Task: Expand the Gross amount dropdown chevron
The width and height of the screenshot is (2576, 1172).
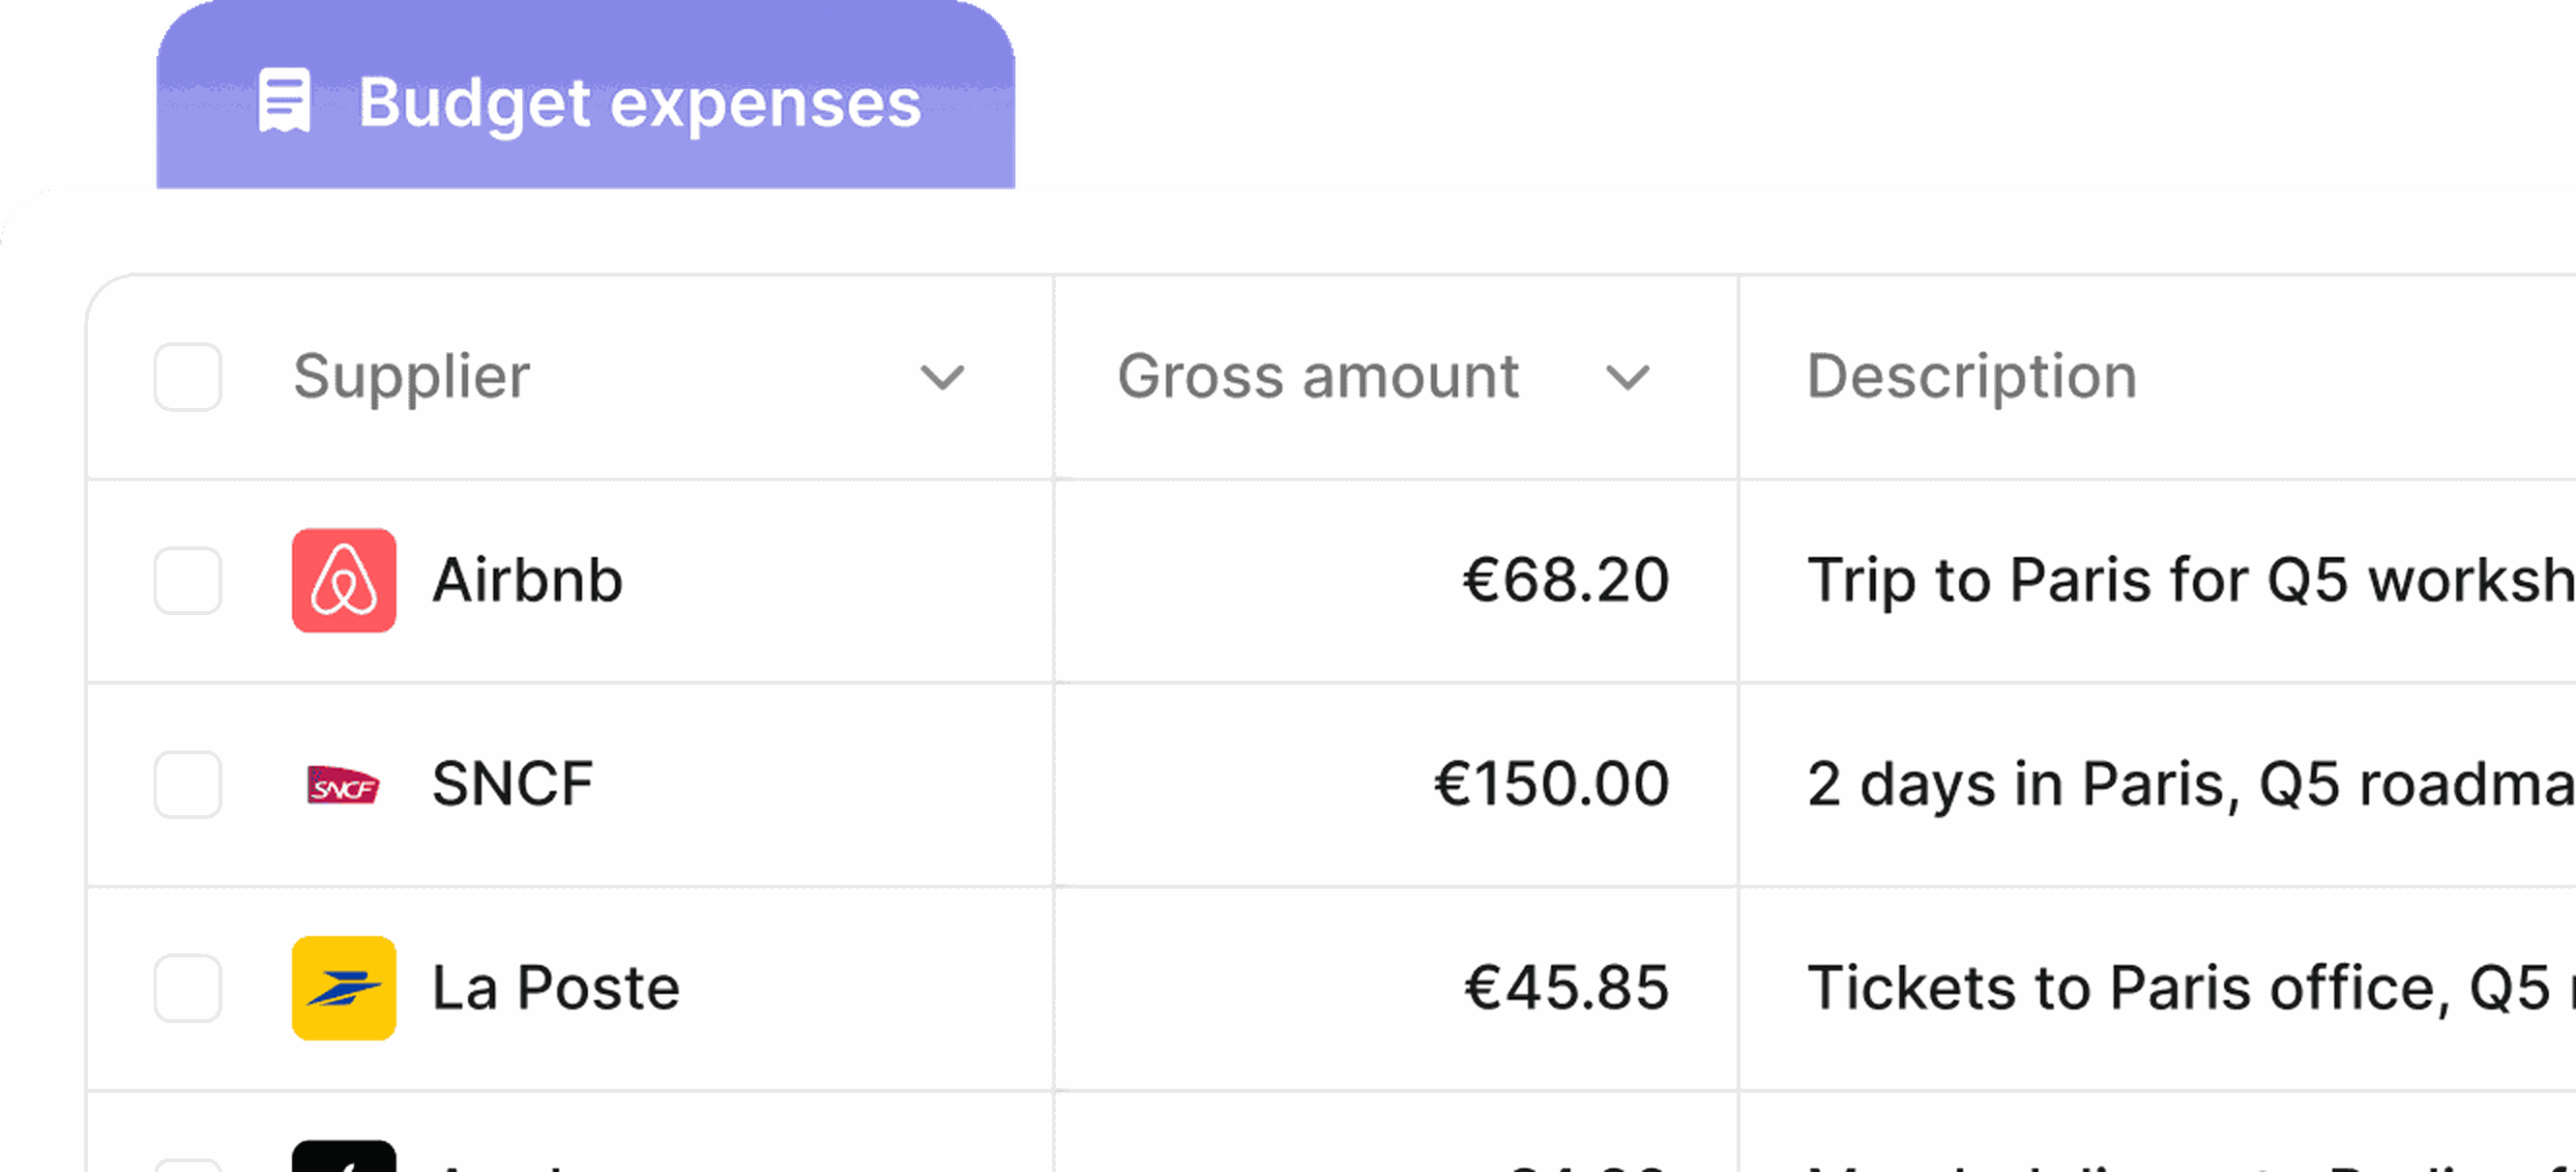Action: point(1627,378)
